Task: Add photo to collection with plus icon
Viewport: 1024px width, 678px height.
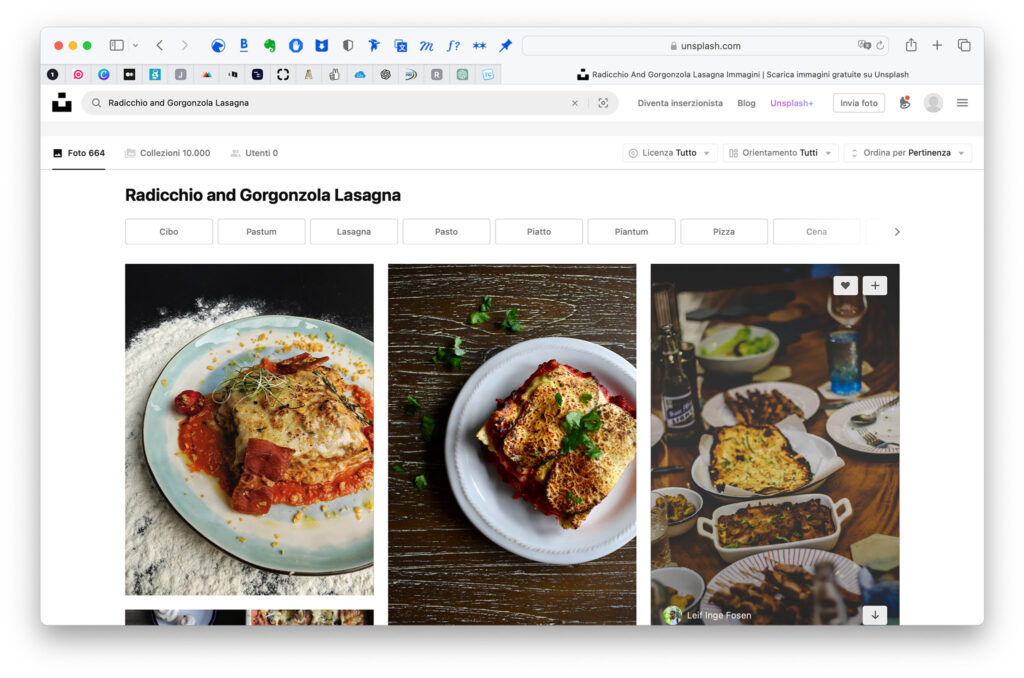Action: click(874, 285)
